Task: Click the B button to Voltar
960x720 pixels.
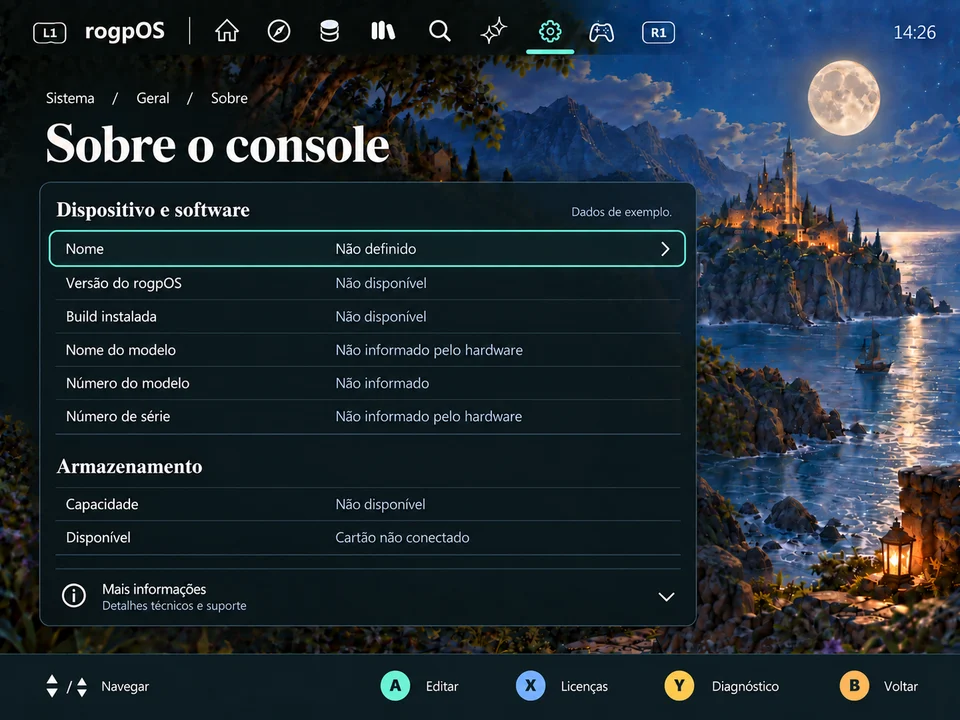Action: click(854, 686)
